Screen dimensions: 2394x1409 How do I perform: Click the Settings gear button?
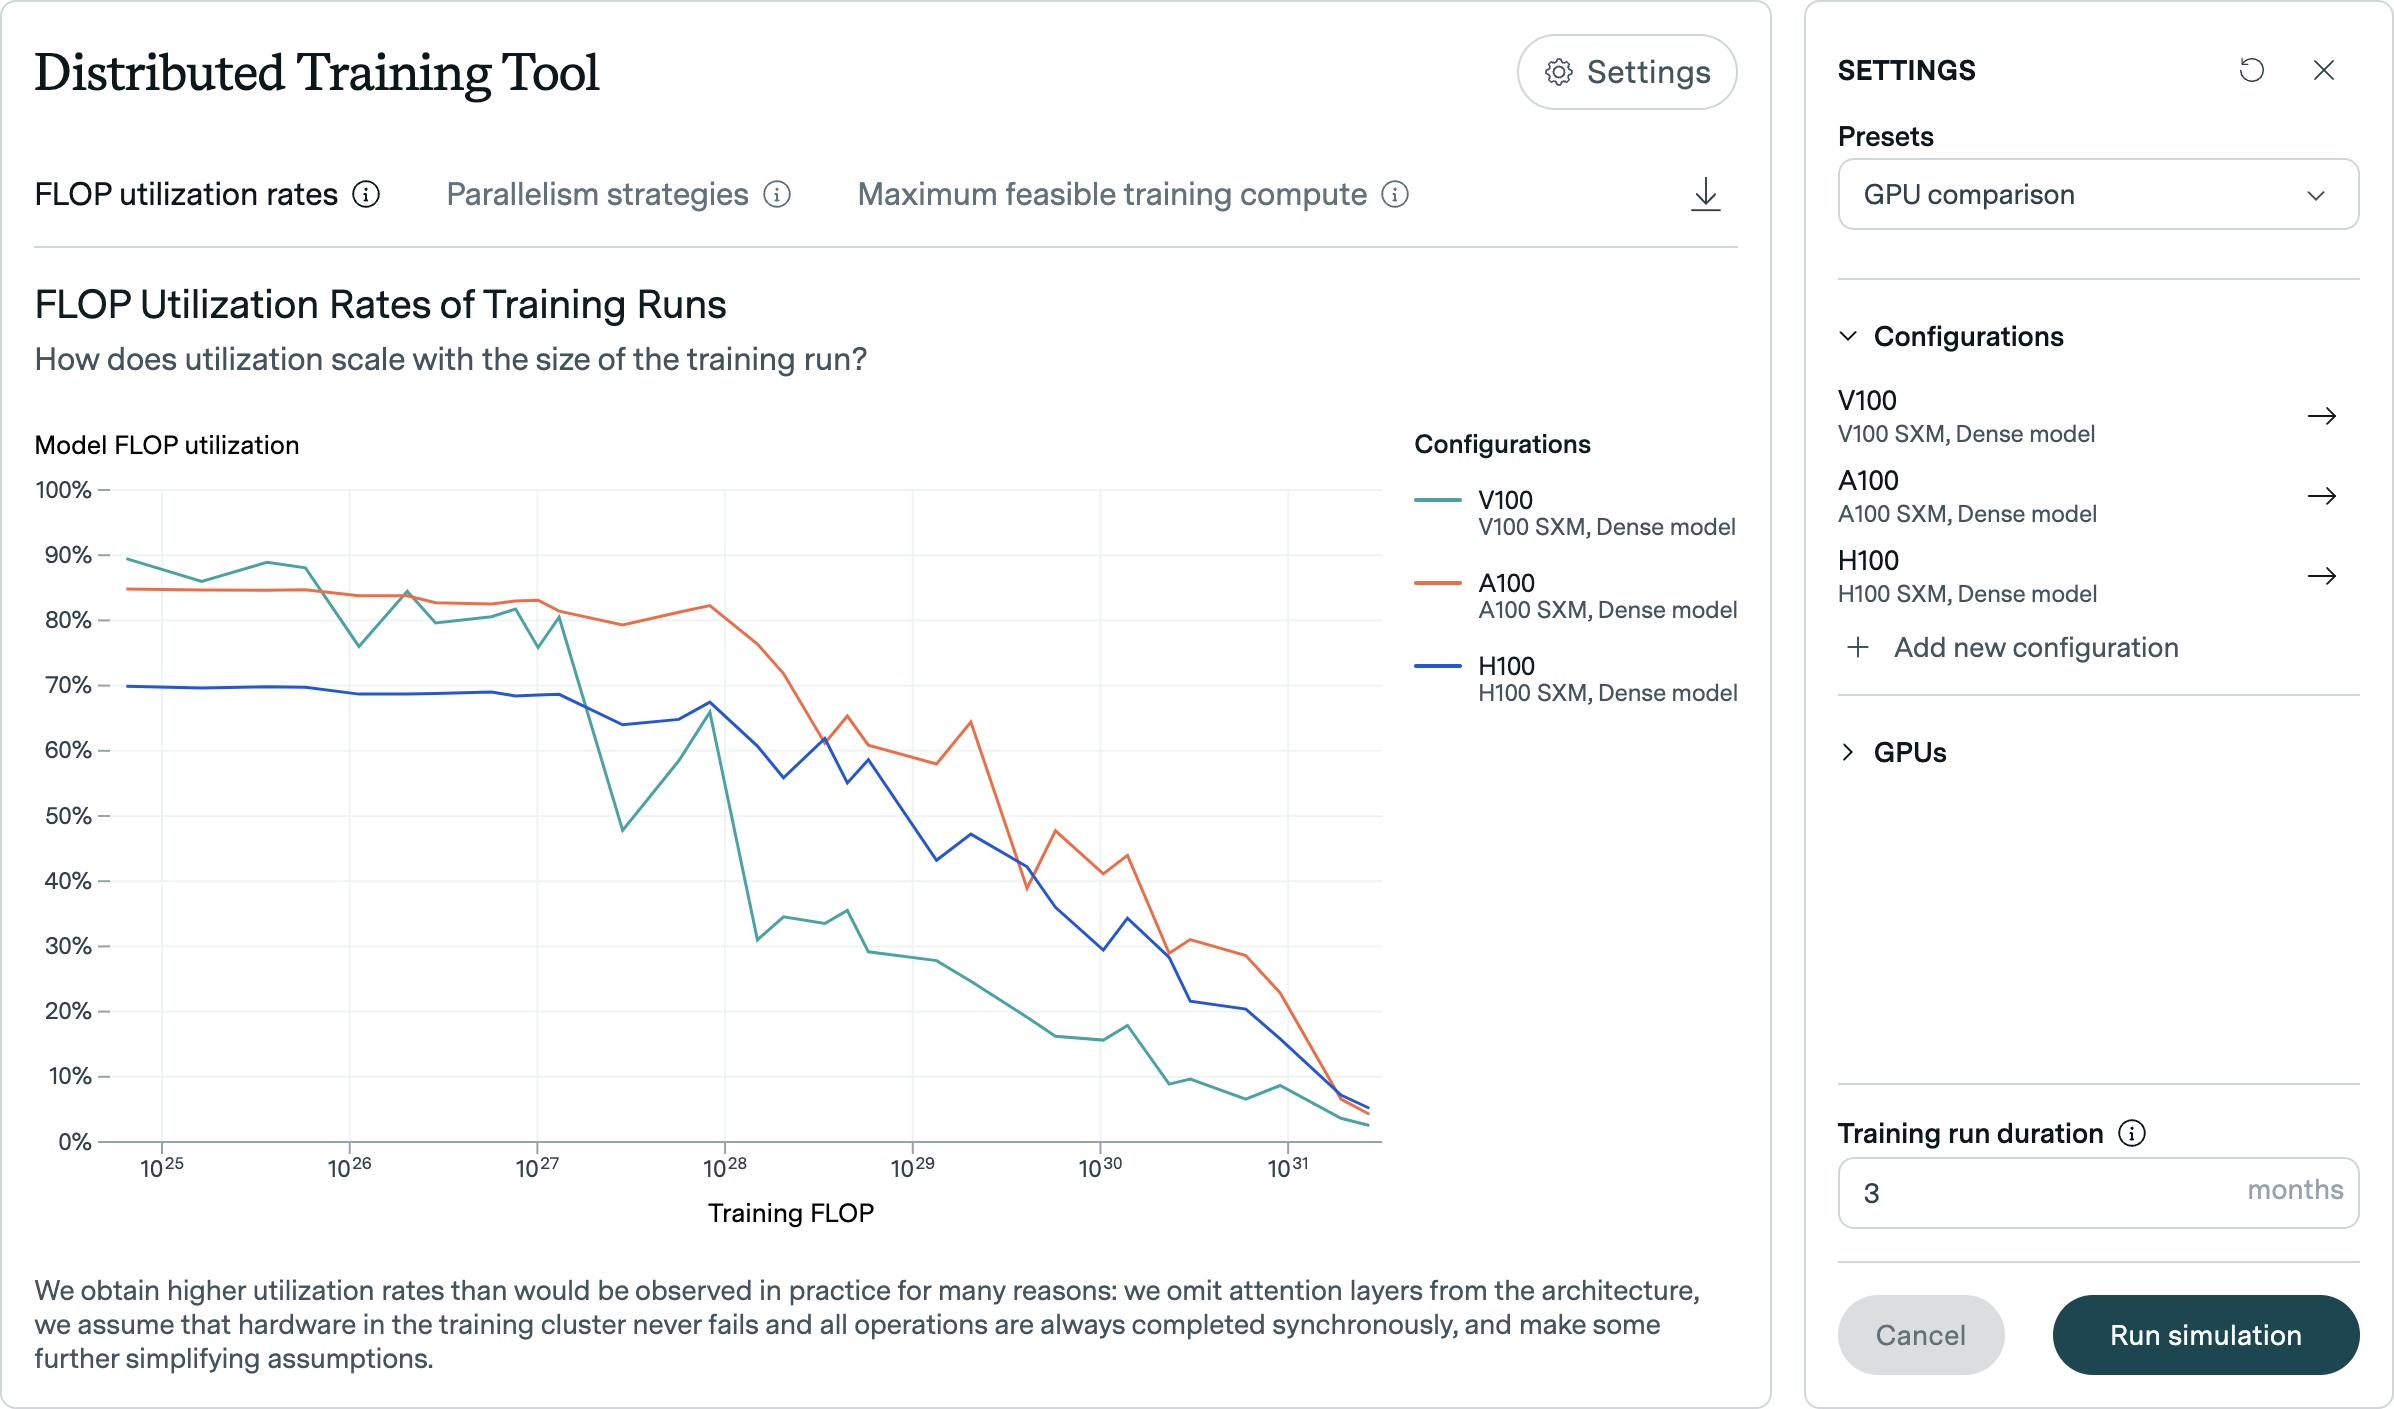pyautogui.click(x=1626, y=72)
